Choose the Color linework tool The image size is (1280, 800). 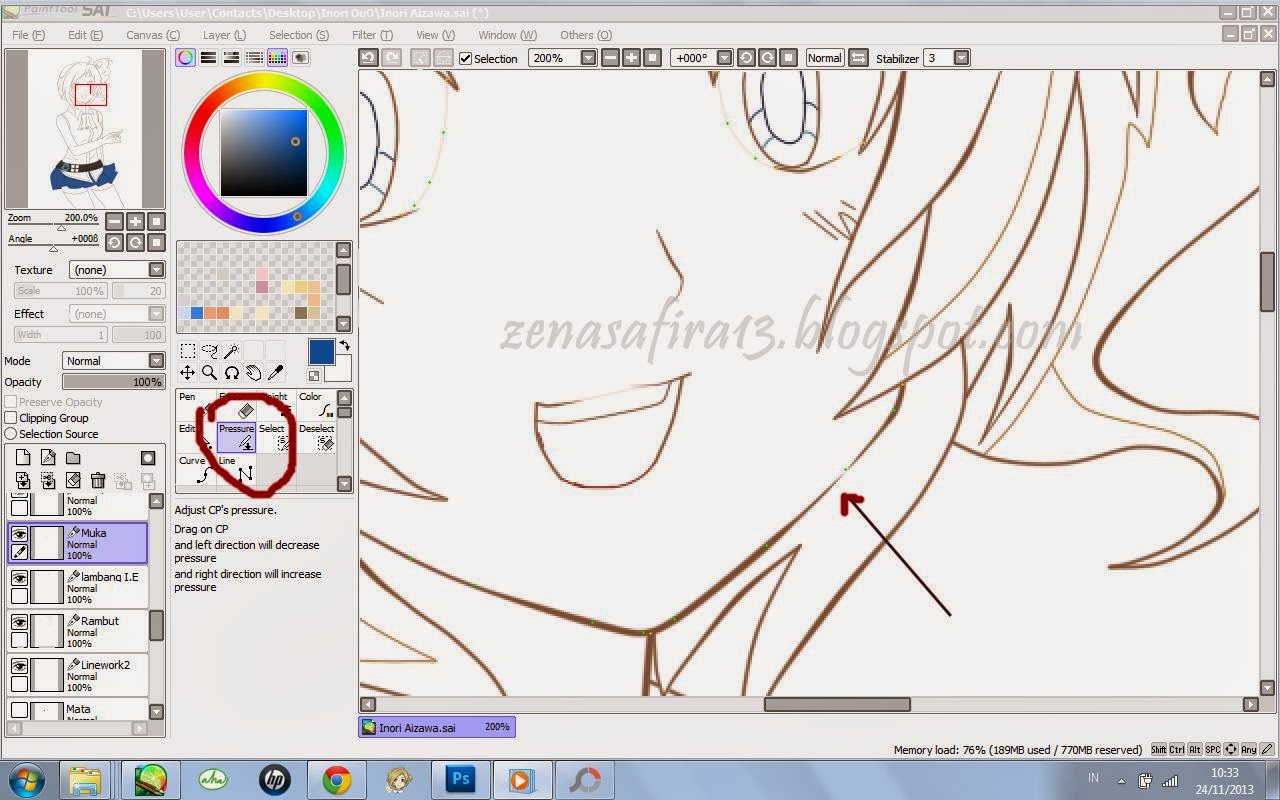click(316, 405)
